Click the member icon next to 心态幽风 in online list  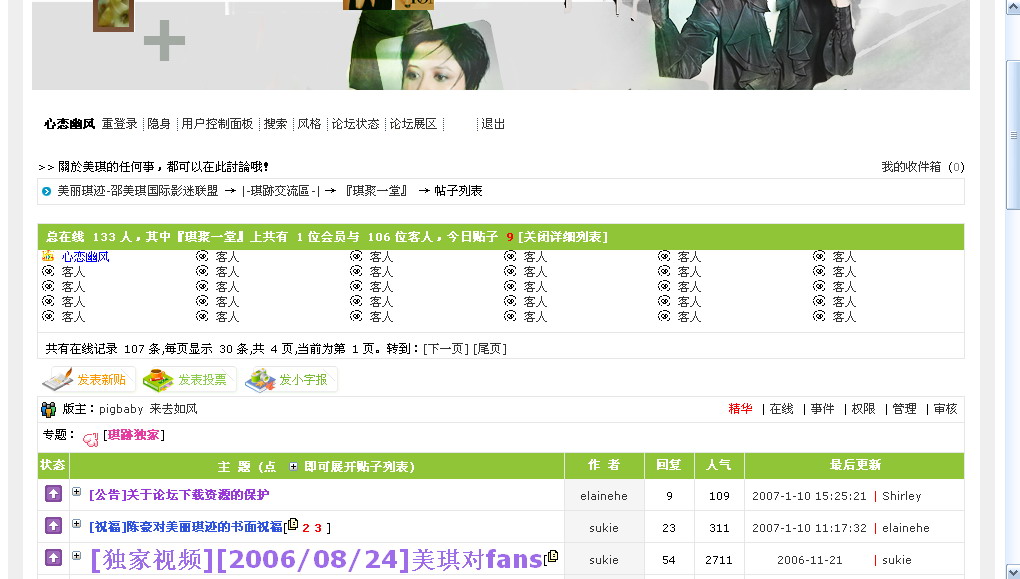tap(48, 257)
